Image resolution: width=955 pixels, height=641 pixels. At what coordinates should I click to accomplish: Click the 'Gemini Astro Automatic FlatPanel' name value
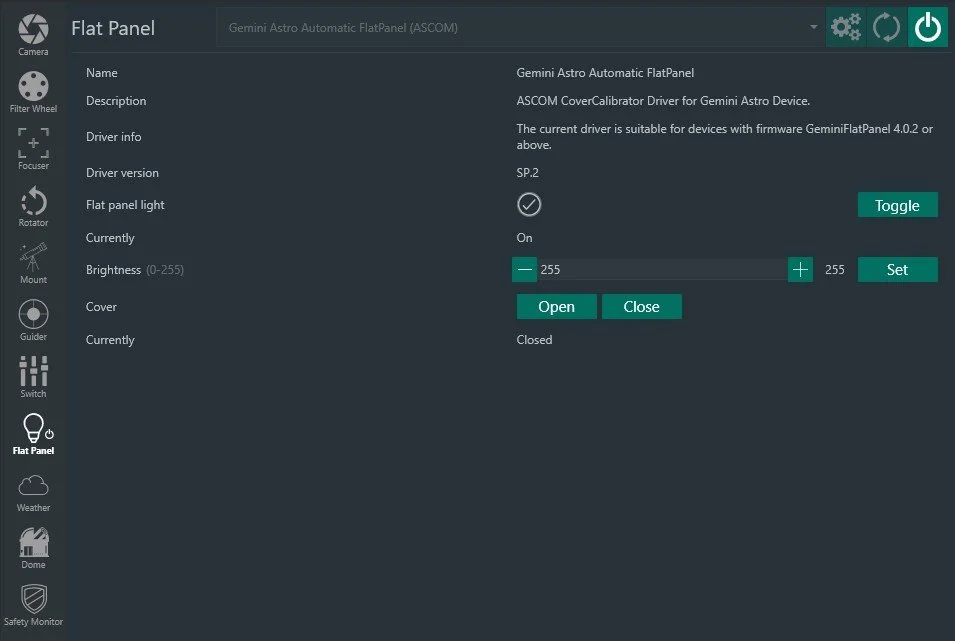click(605, 73)
